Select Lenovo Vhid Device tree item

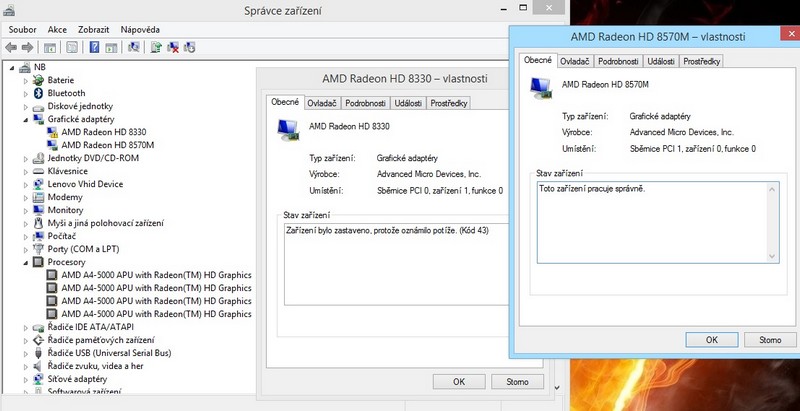click(x=85, y=184)
